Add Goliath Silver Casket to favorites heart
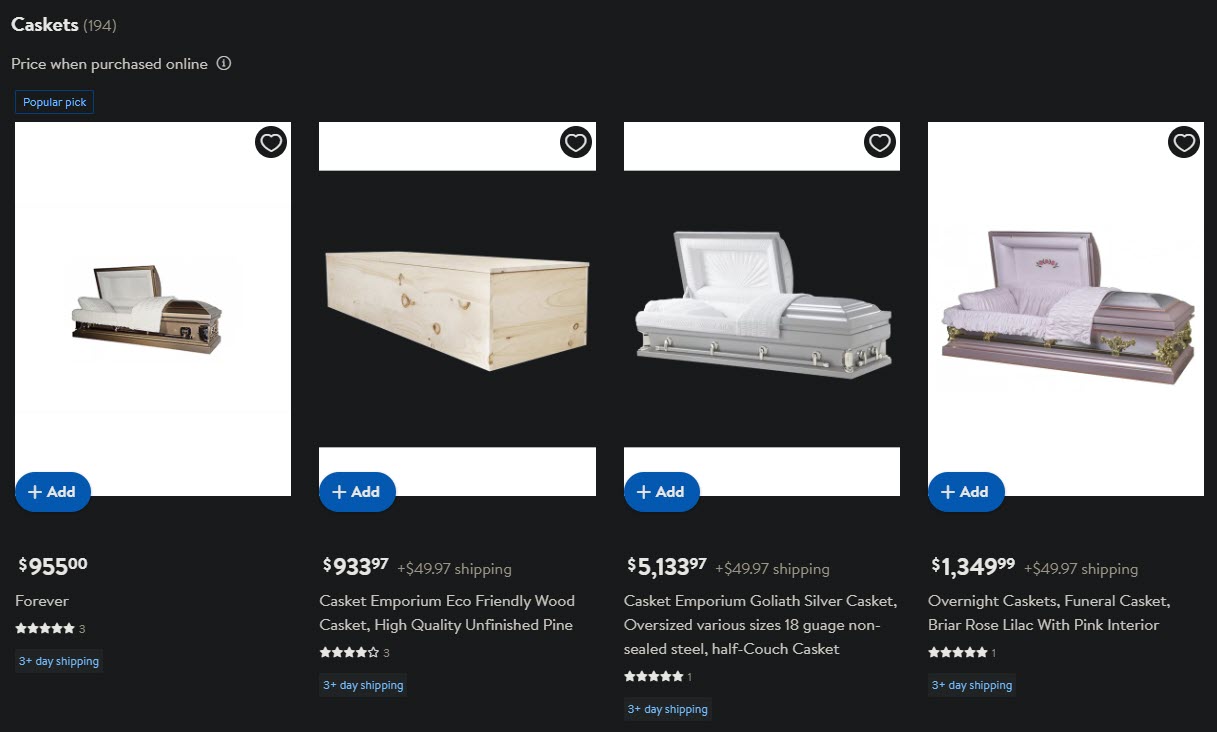 point(880,143)
